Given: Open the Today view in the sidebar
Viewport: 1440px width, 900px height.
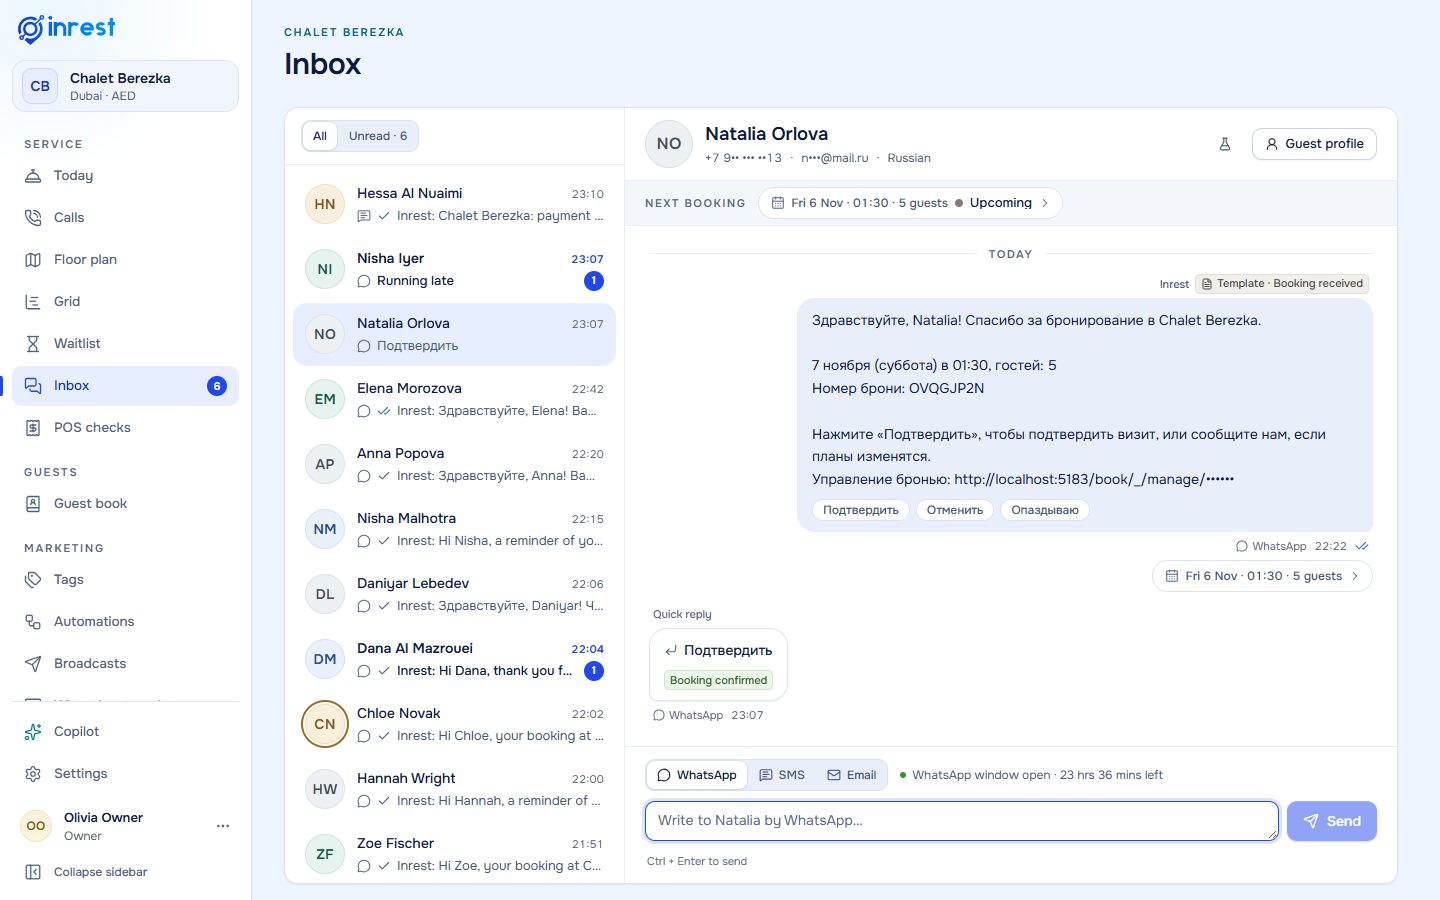Looking at the screenshot, I should (x=125, y=176).
